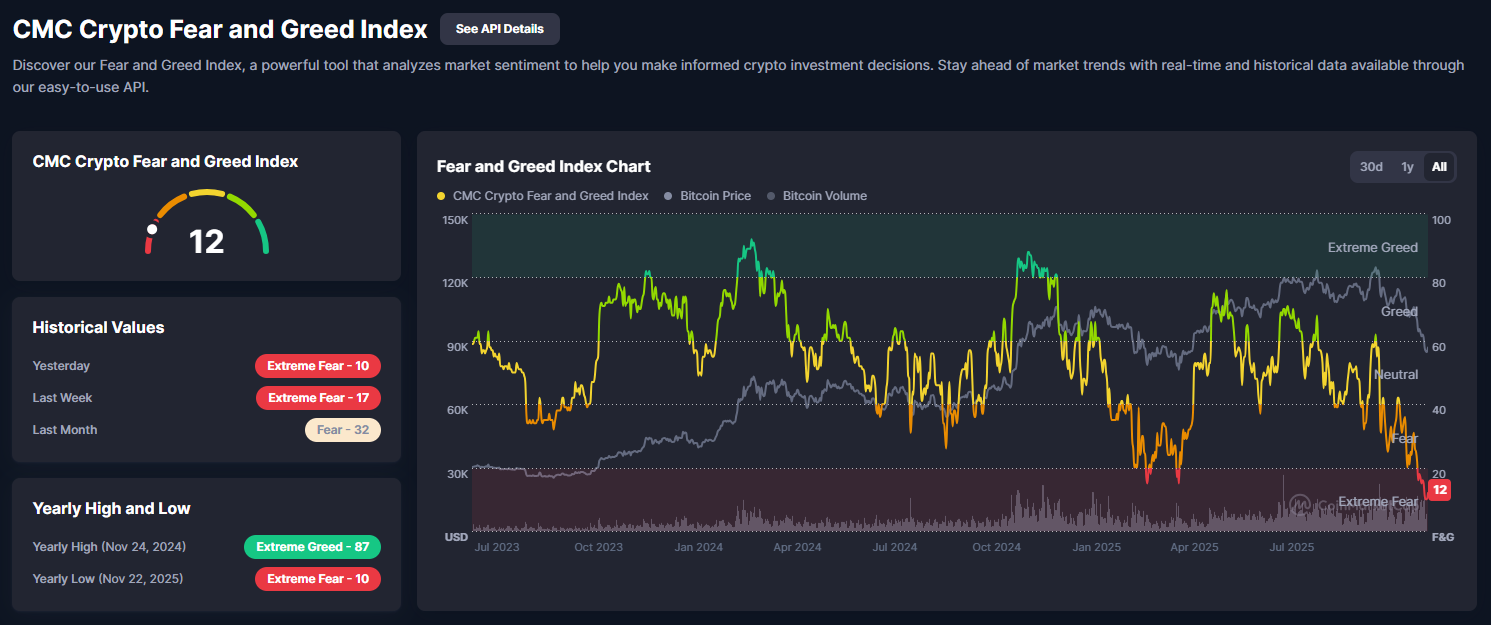This screenshot has width=1491, height=625.
Task: Click the Extreme Greed zone label in chart
Action: (x=1372, y=247)
